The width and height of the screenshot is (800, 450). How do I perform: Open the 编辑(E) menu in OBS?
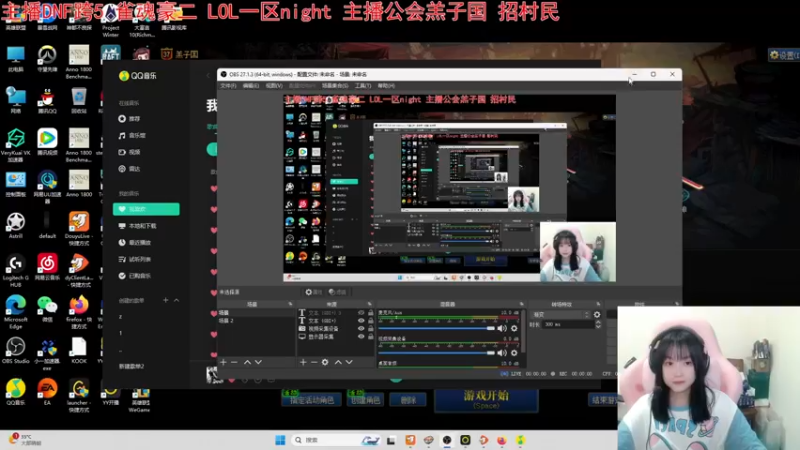pos(251,86)
